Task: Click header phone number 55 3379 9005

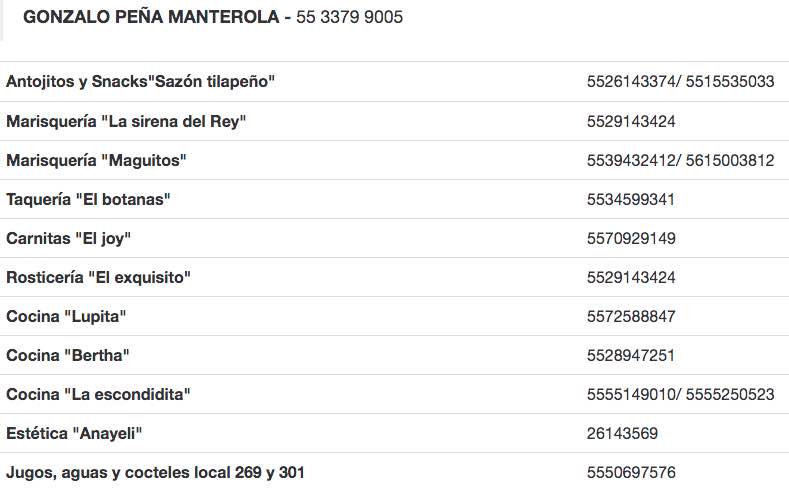Action: coord(349,17)
